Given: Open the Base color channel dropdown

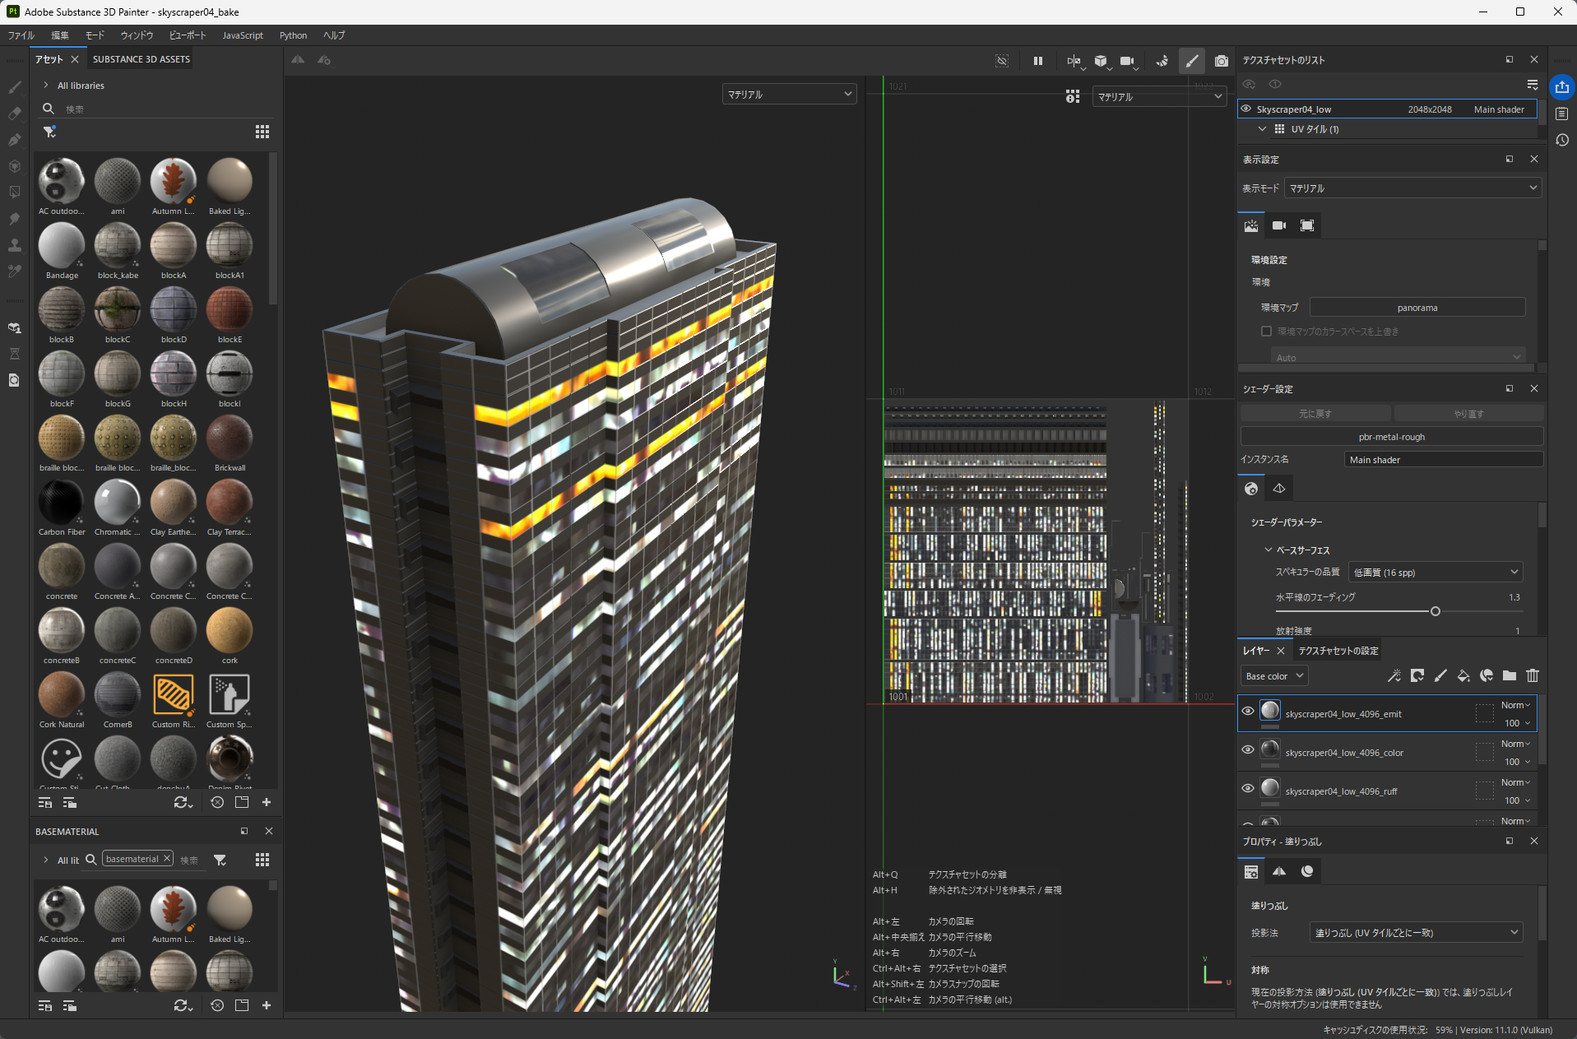Looking at the screenshot, I should pyautogui.click(x=1274, y=676).
